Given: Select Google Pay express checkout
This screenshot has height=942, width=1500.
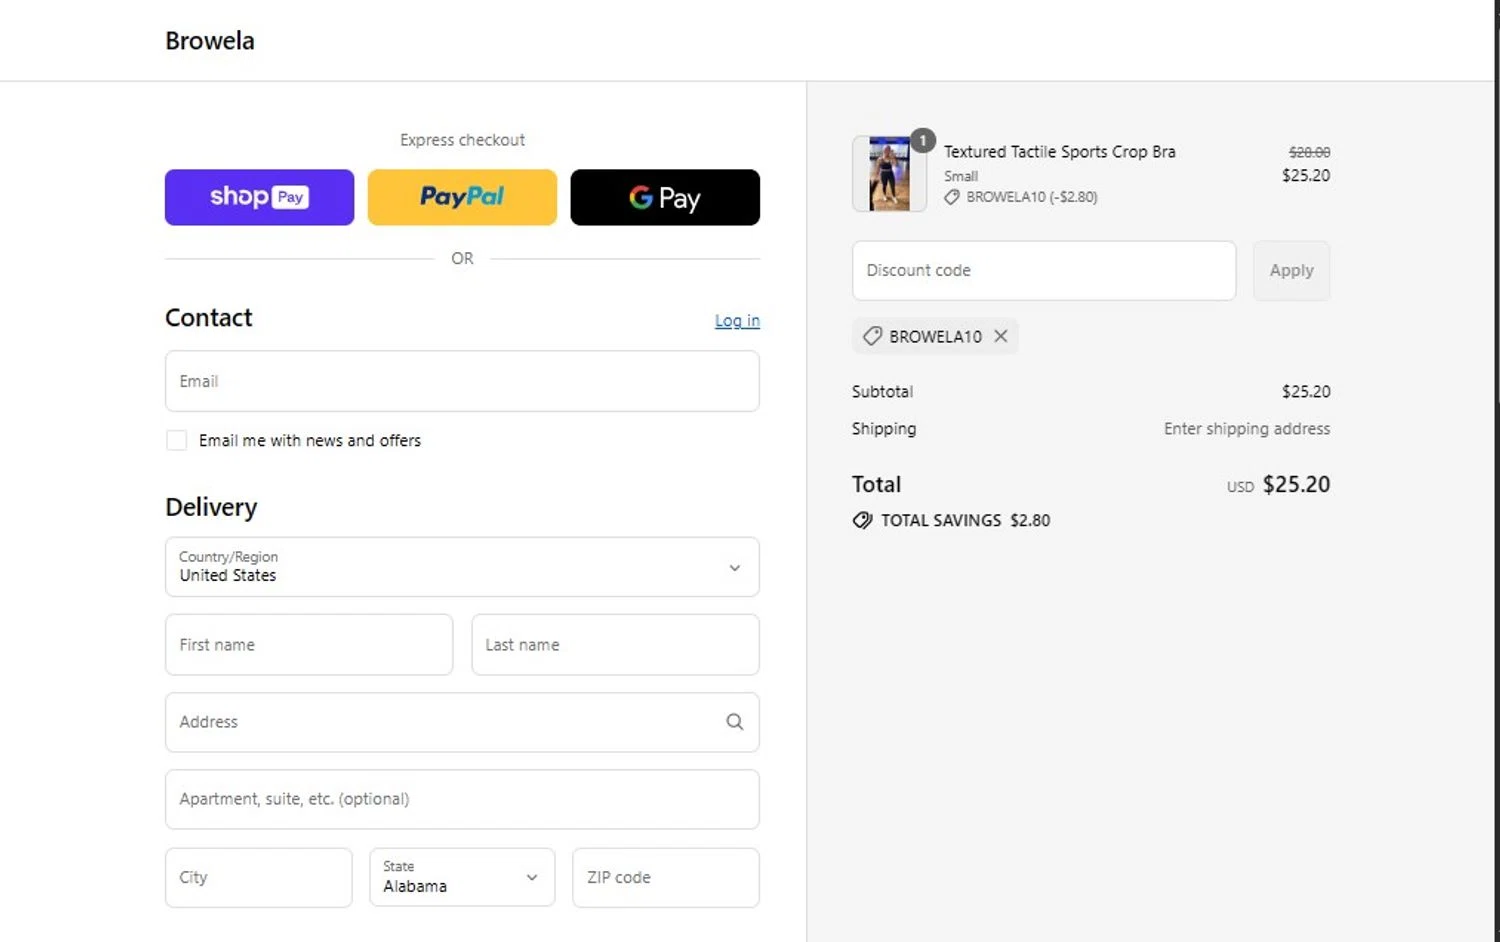Looking at the screenshot, I should coord(665,197).
